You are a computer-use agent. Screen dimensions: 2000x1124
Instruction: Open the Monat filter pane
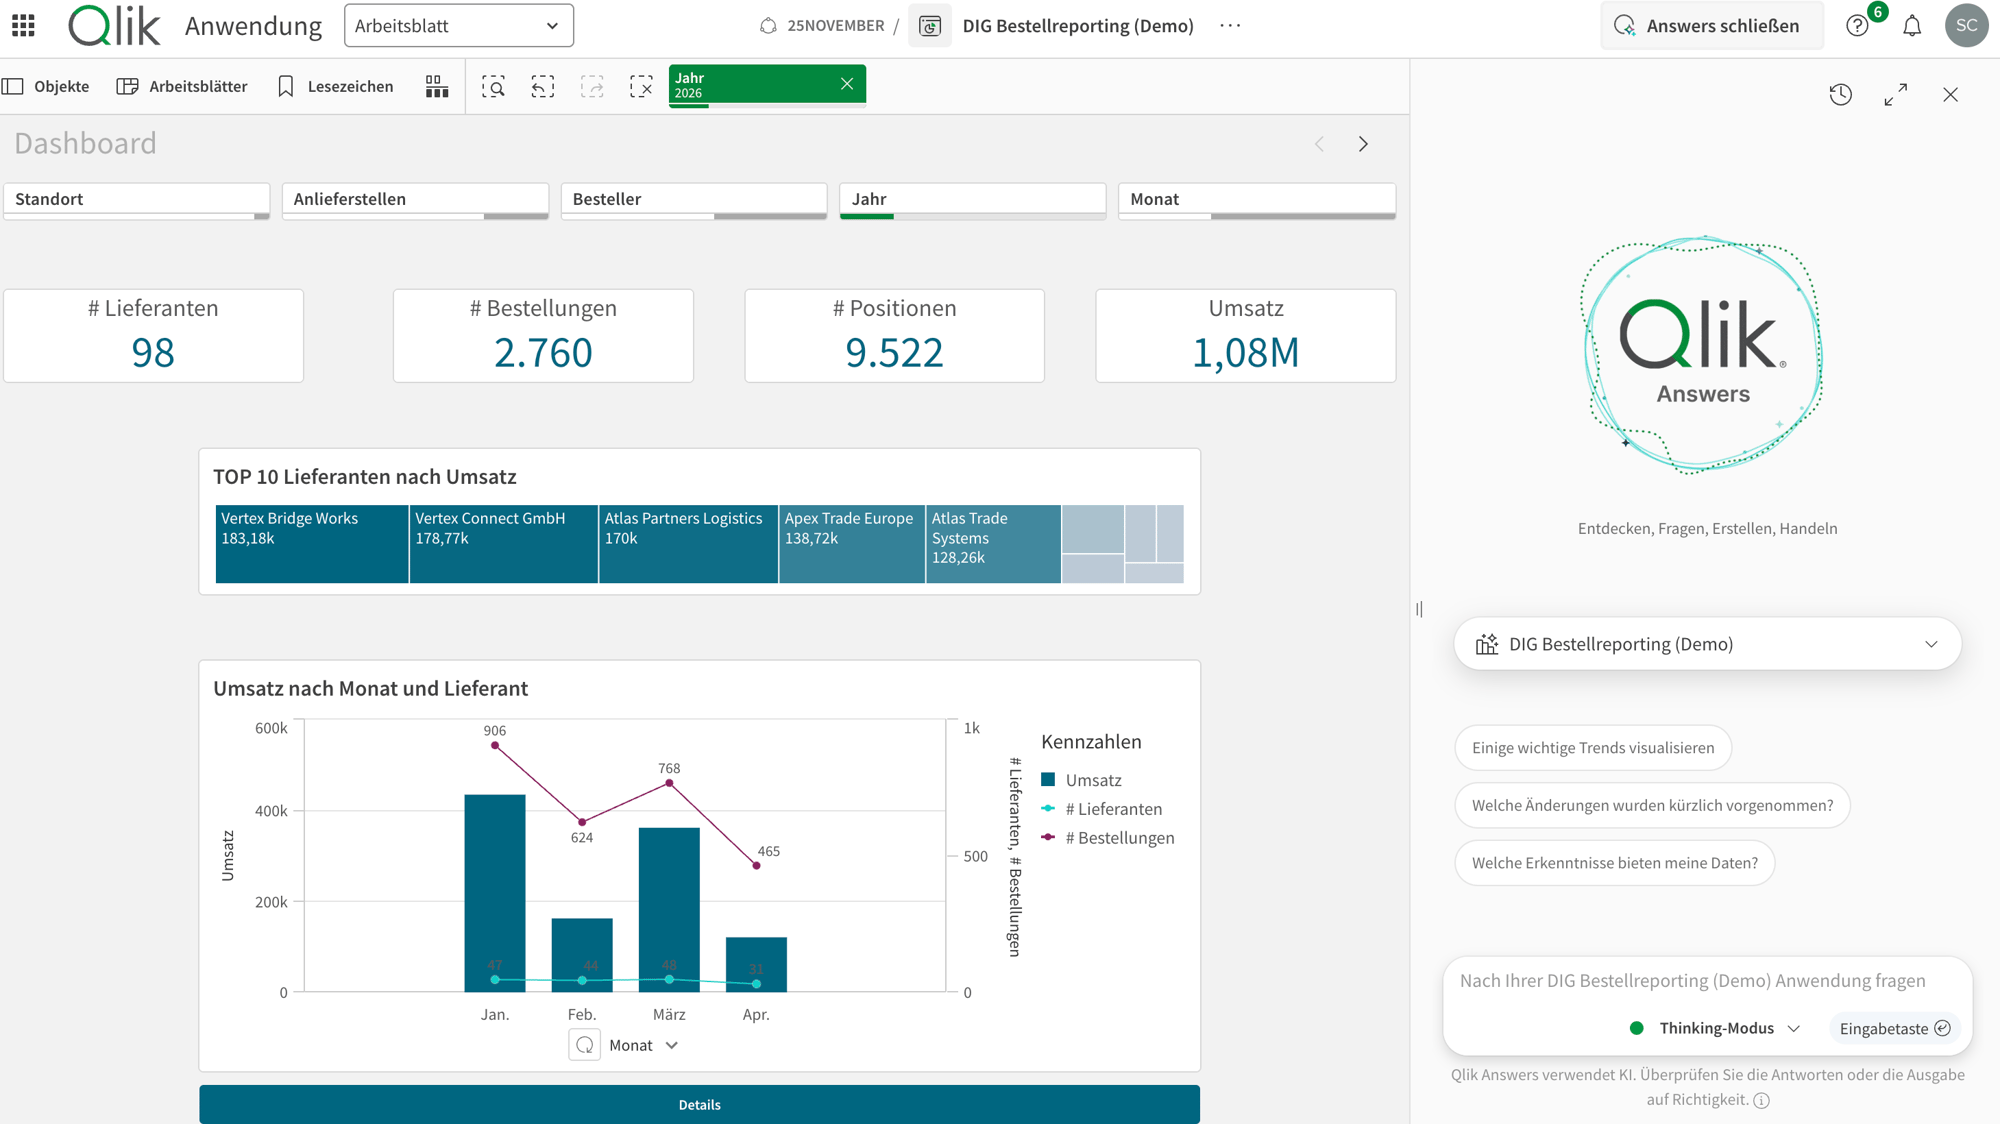(1257, 199)
